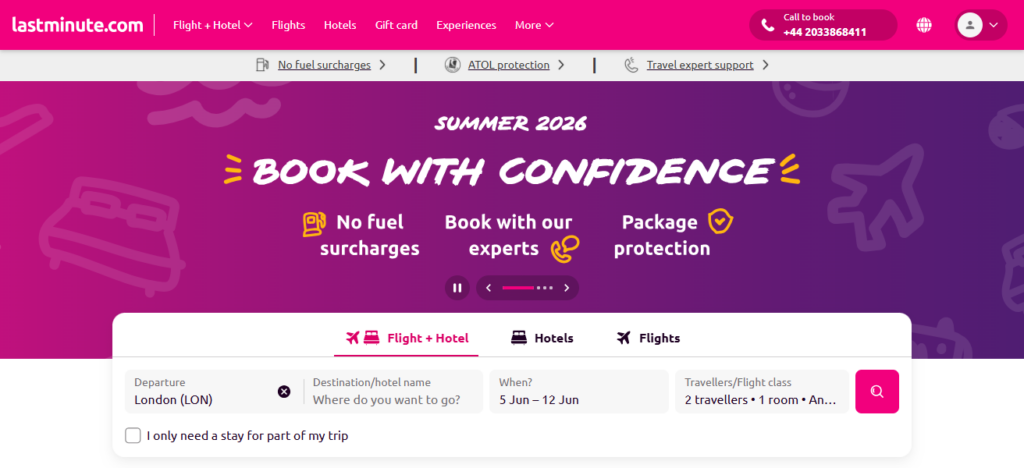Select the Flights search tab

pyautogui.click(x=648, y=338)
